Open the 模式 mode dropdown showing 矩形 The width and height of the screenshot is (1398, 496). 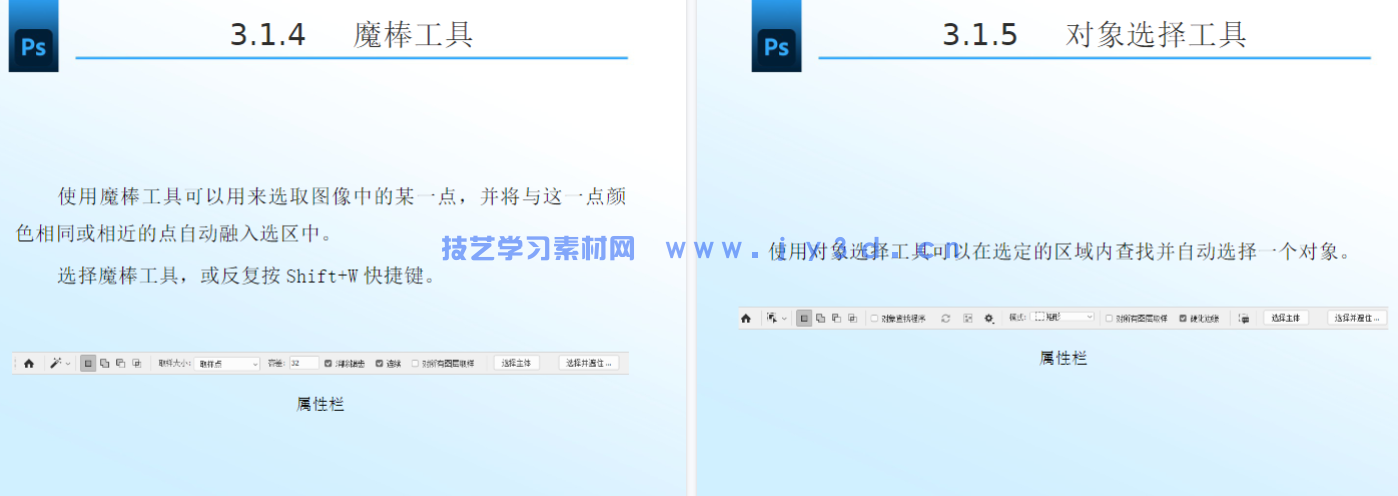point(1063,316)
